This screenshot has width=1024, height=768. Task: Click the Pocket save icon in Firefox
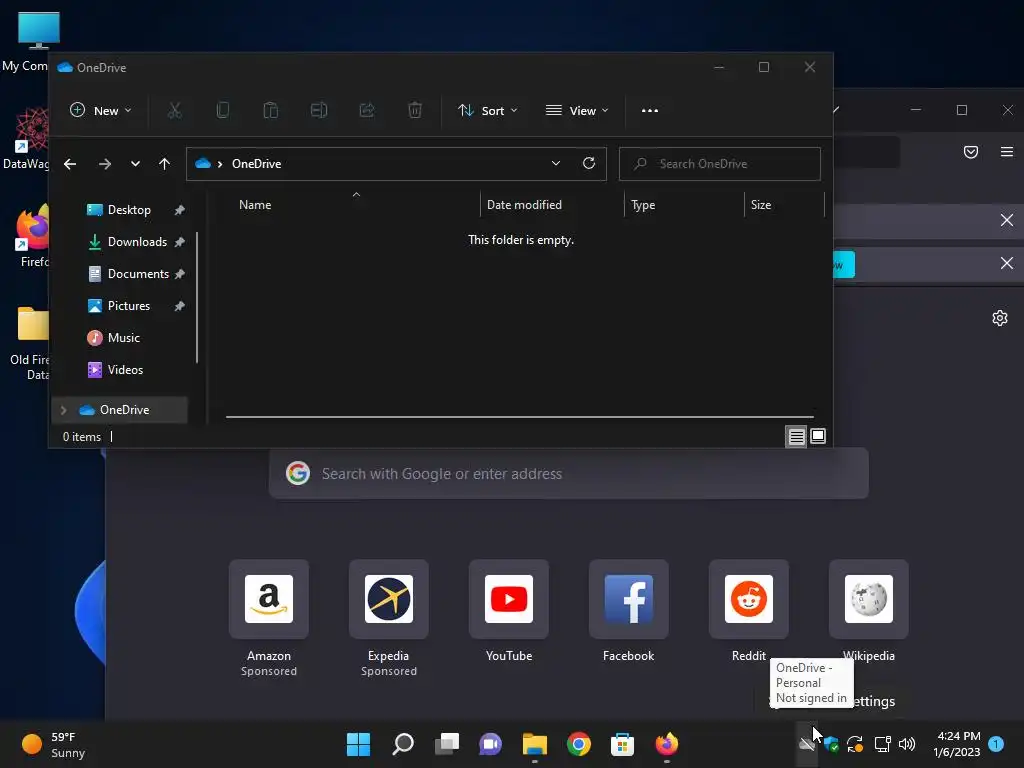[x=971, y=152]
